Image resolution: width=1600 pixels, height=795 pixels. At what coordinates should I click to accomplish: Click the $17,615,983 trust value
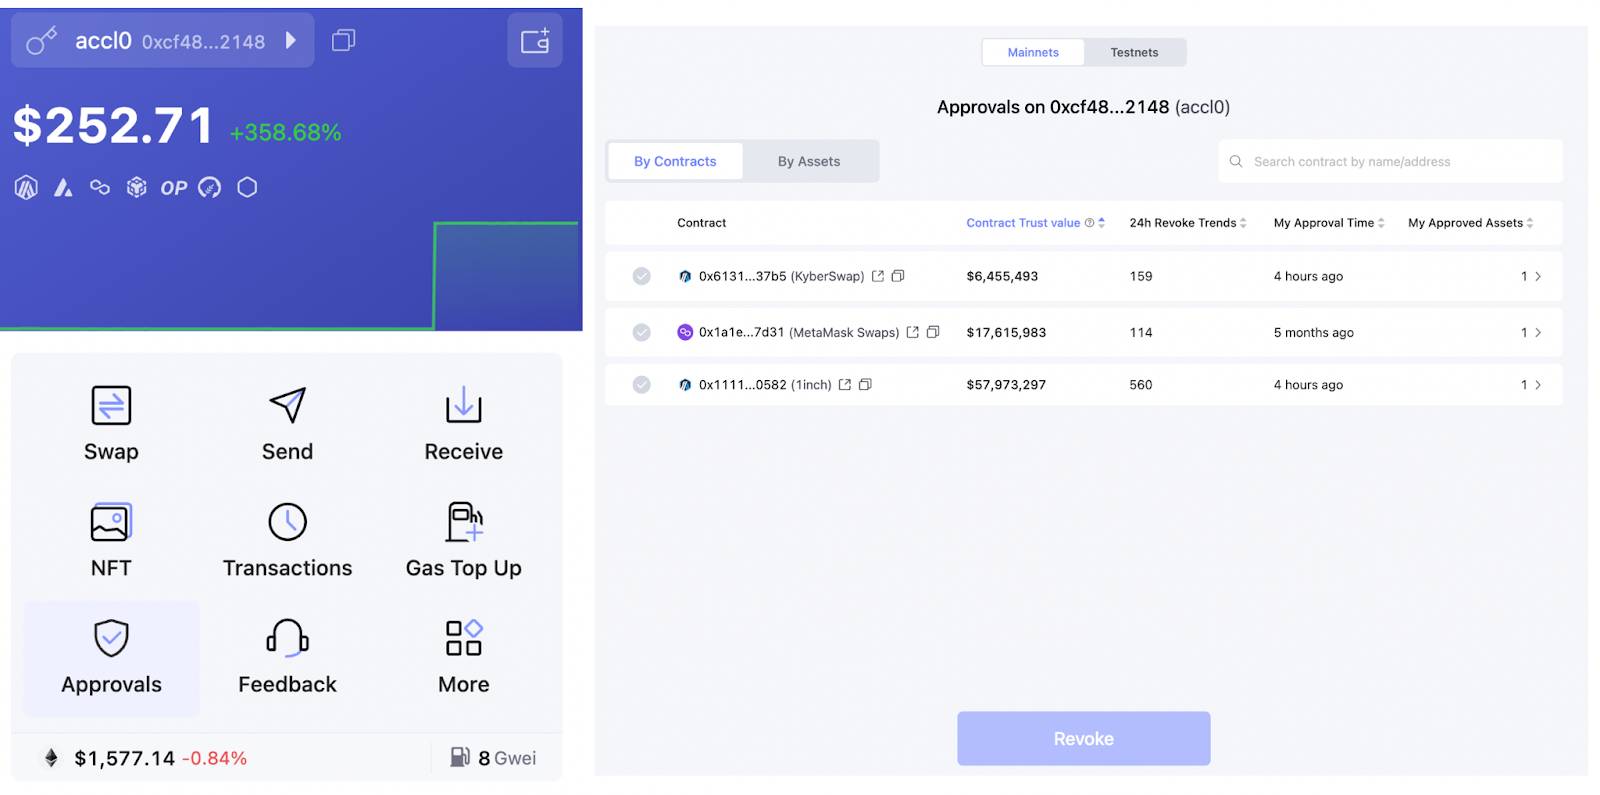click(1006, 332)
